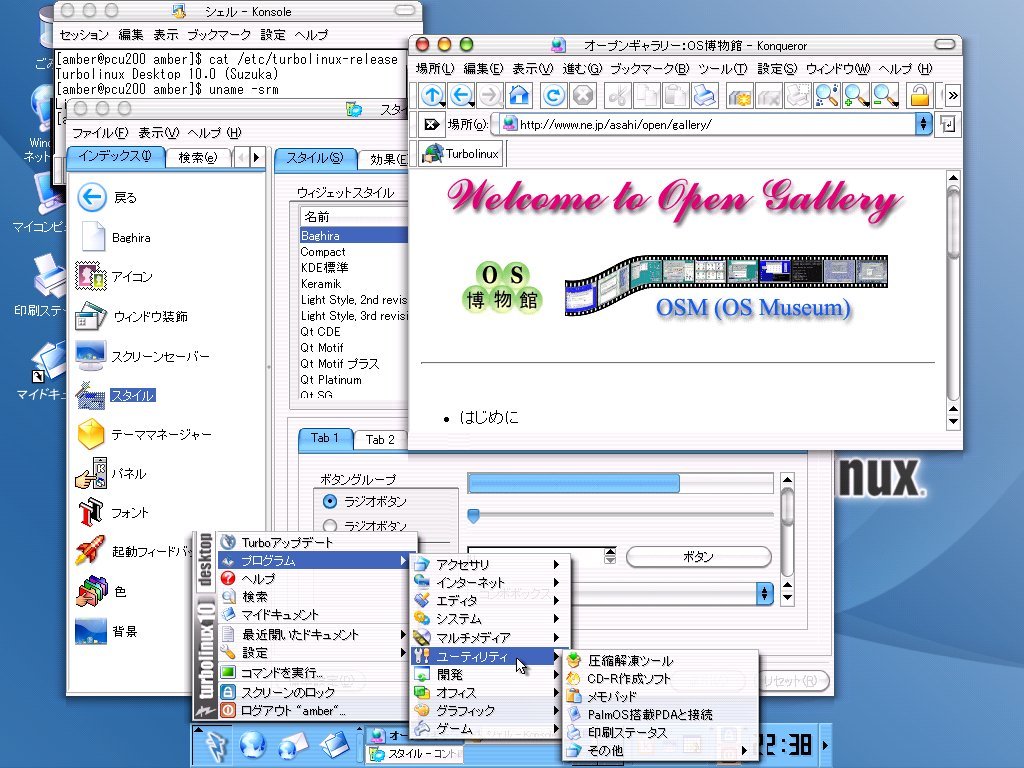The image size is (1024, 768).
Task: Click the slider handle in style preview
Action: pyautogui.click(x=473, y=516)
